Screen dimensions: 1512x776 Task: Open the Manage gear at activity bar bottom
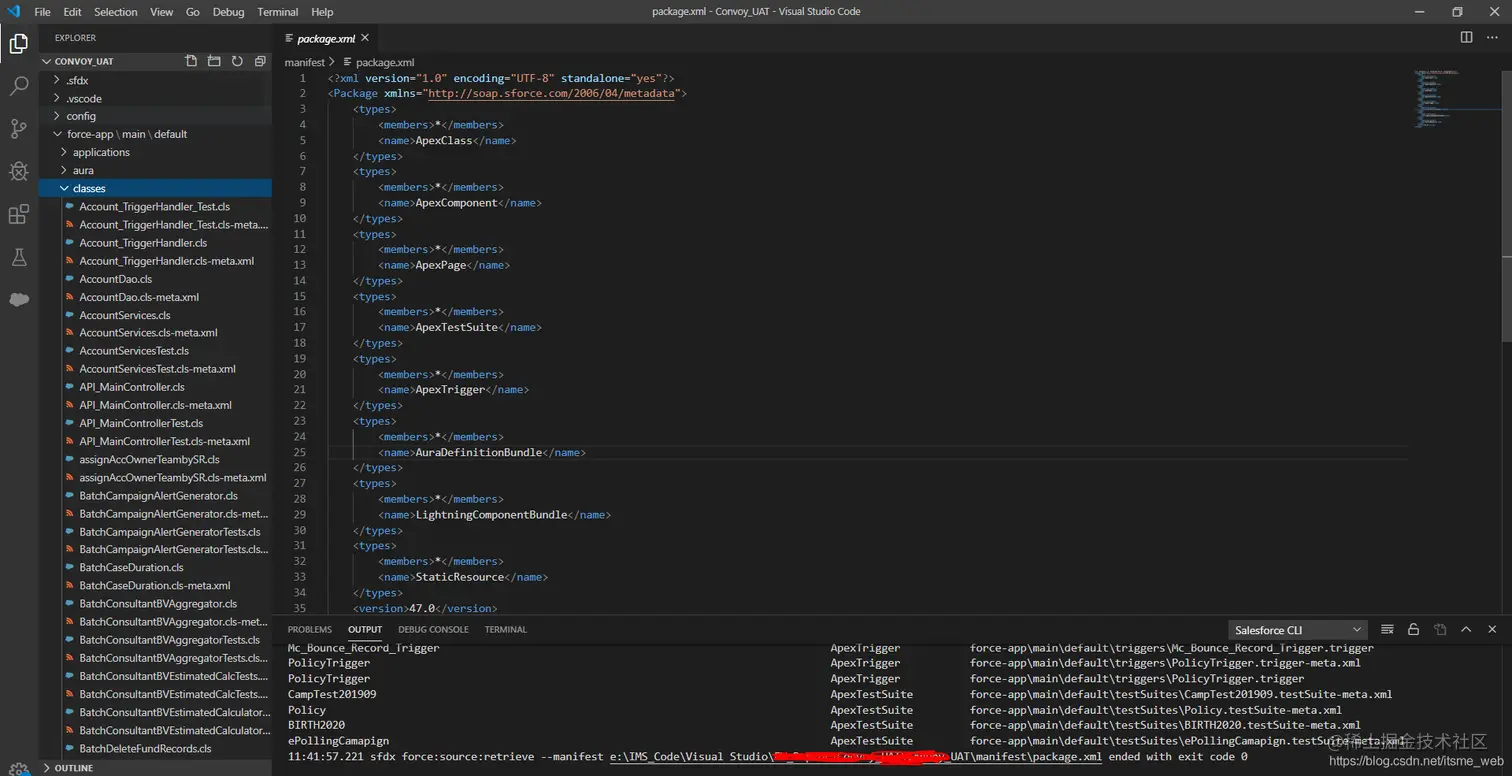tap(18, 769)
